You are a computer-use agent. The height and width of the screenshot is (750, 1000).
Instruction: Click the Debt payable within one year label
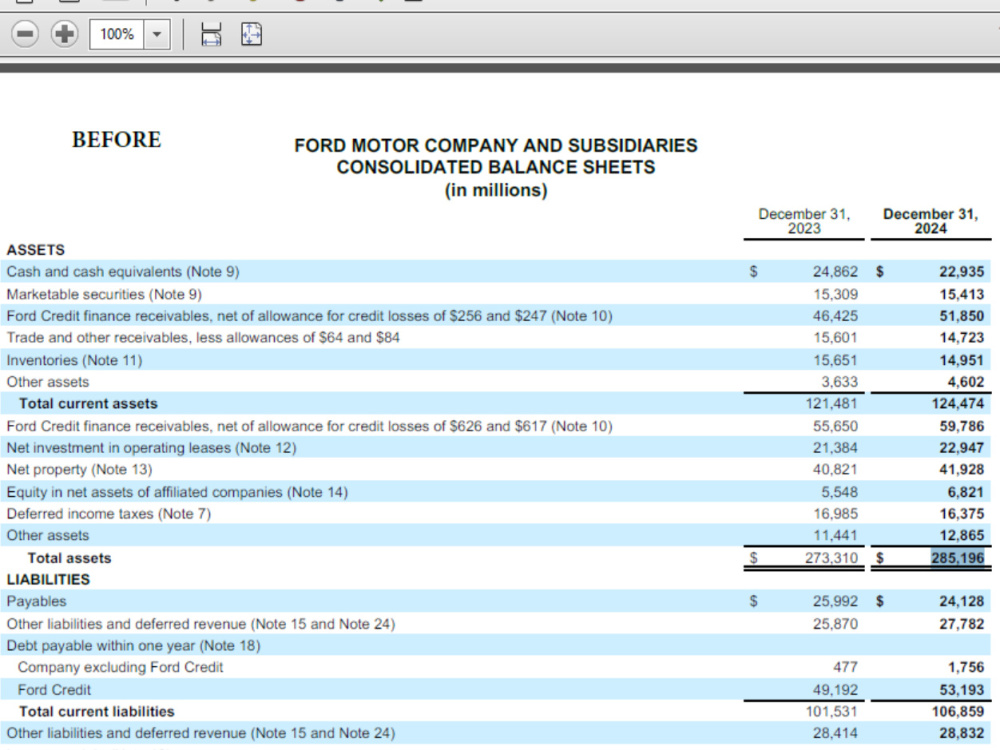133,645
